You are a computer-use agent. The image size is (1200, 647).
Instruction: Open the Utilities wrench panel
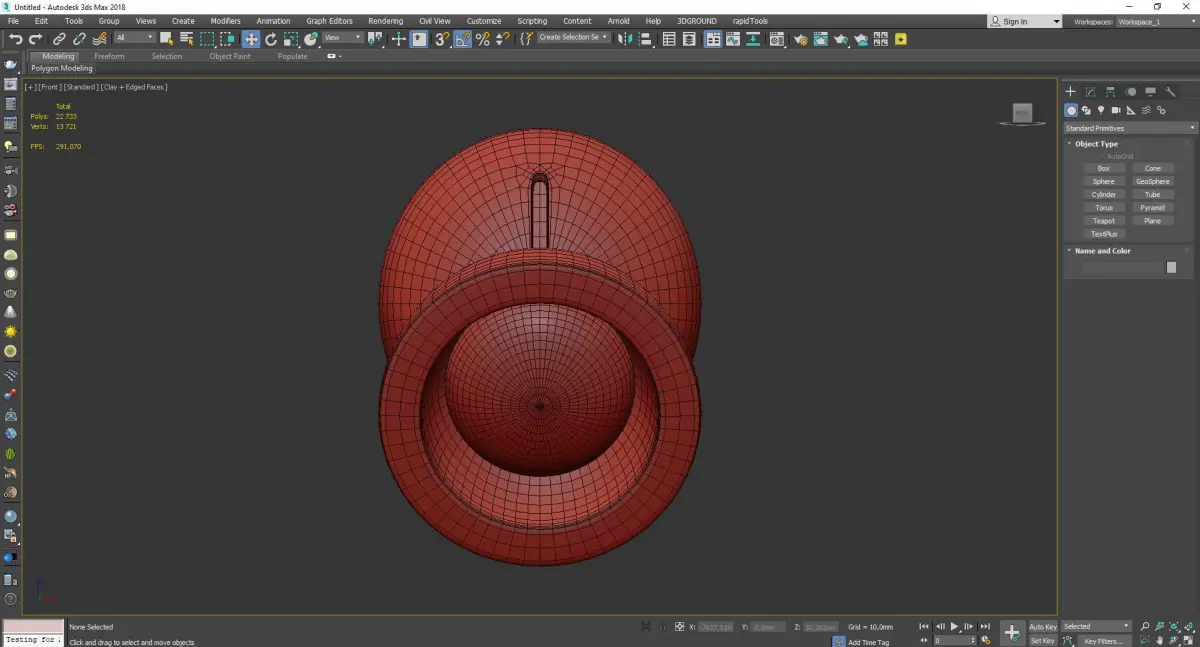click(1169, 92)
